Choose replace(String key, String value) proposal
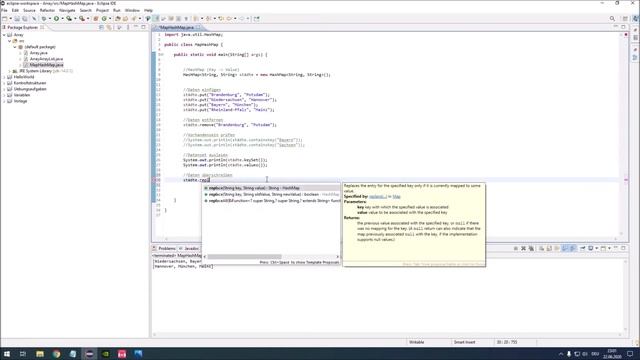 [x=271, y=188]
